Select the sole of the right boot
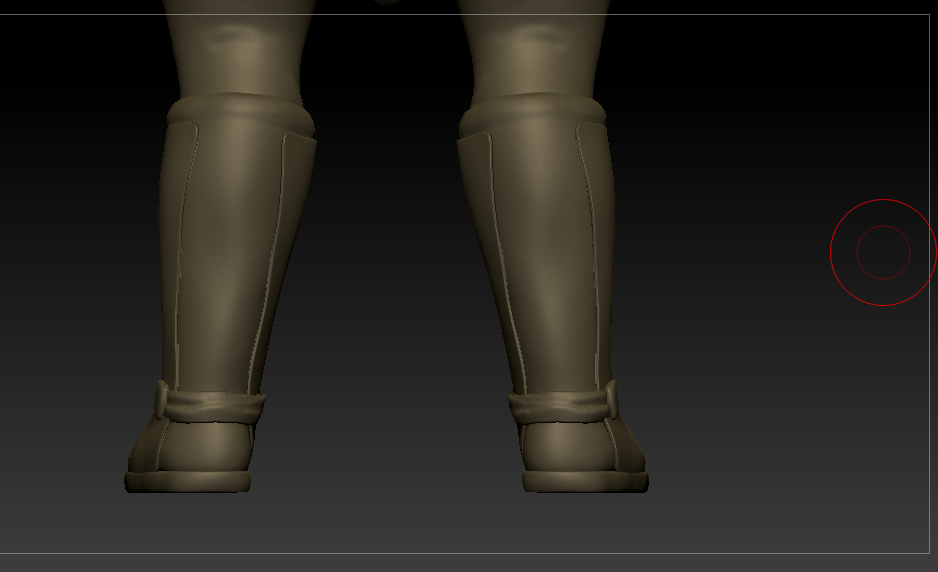938x572 pixels. click(586, 482)
